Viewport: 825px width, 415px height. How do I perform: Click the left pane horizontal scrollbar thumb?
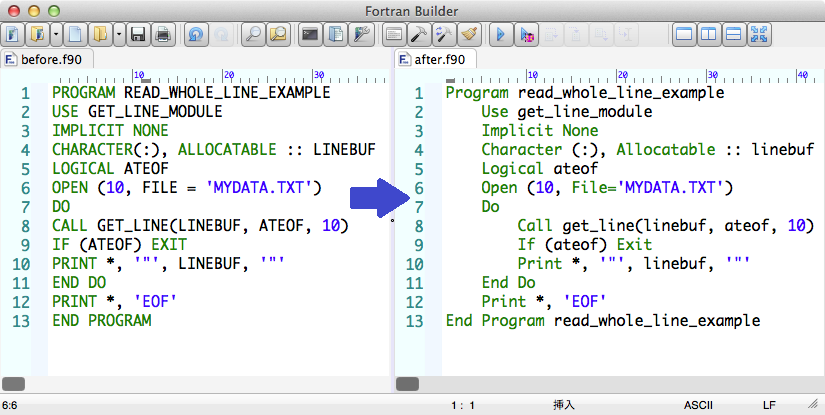[14, 384]
